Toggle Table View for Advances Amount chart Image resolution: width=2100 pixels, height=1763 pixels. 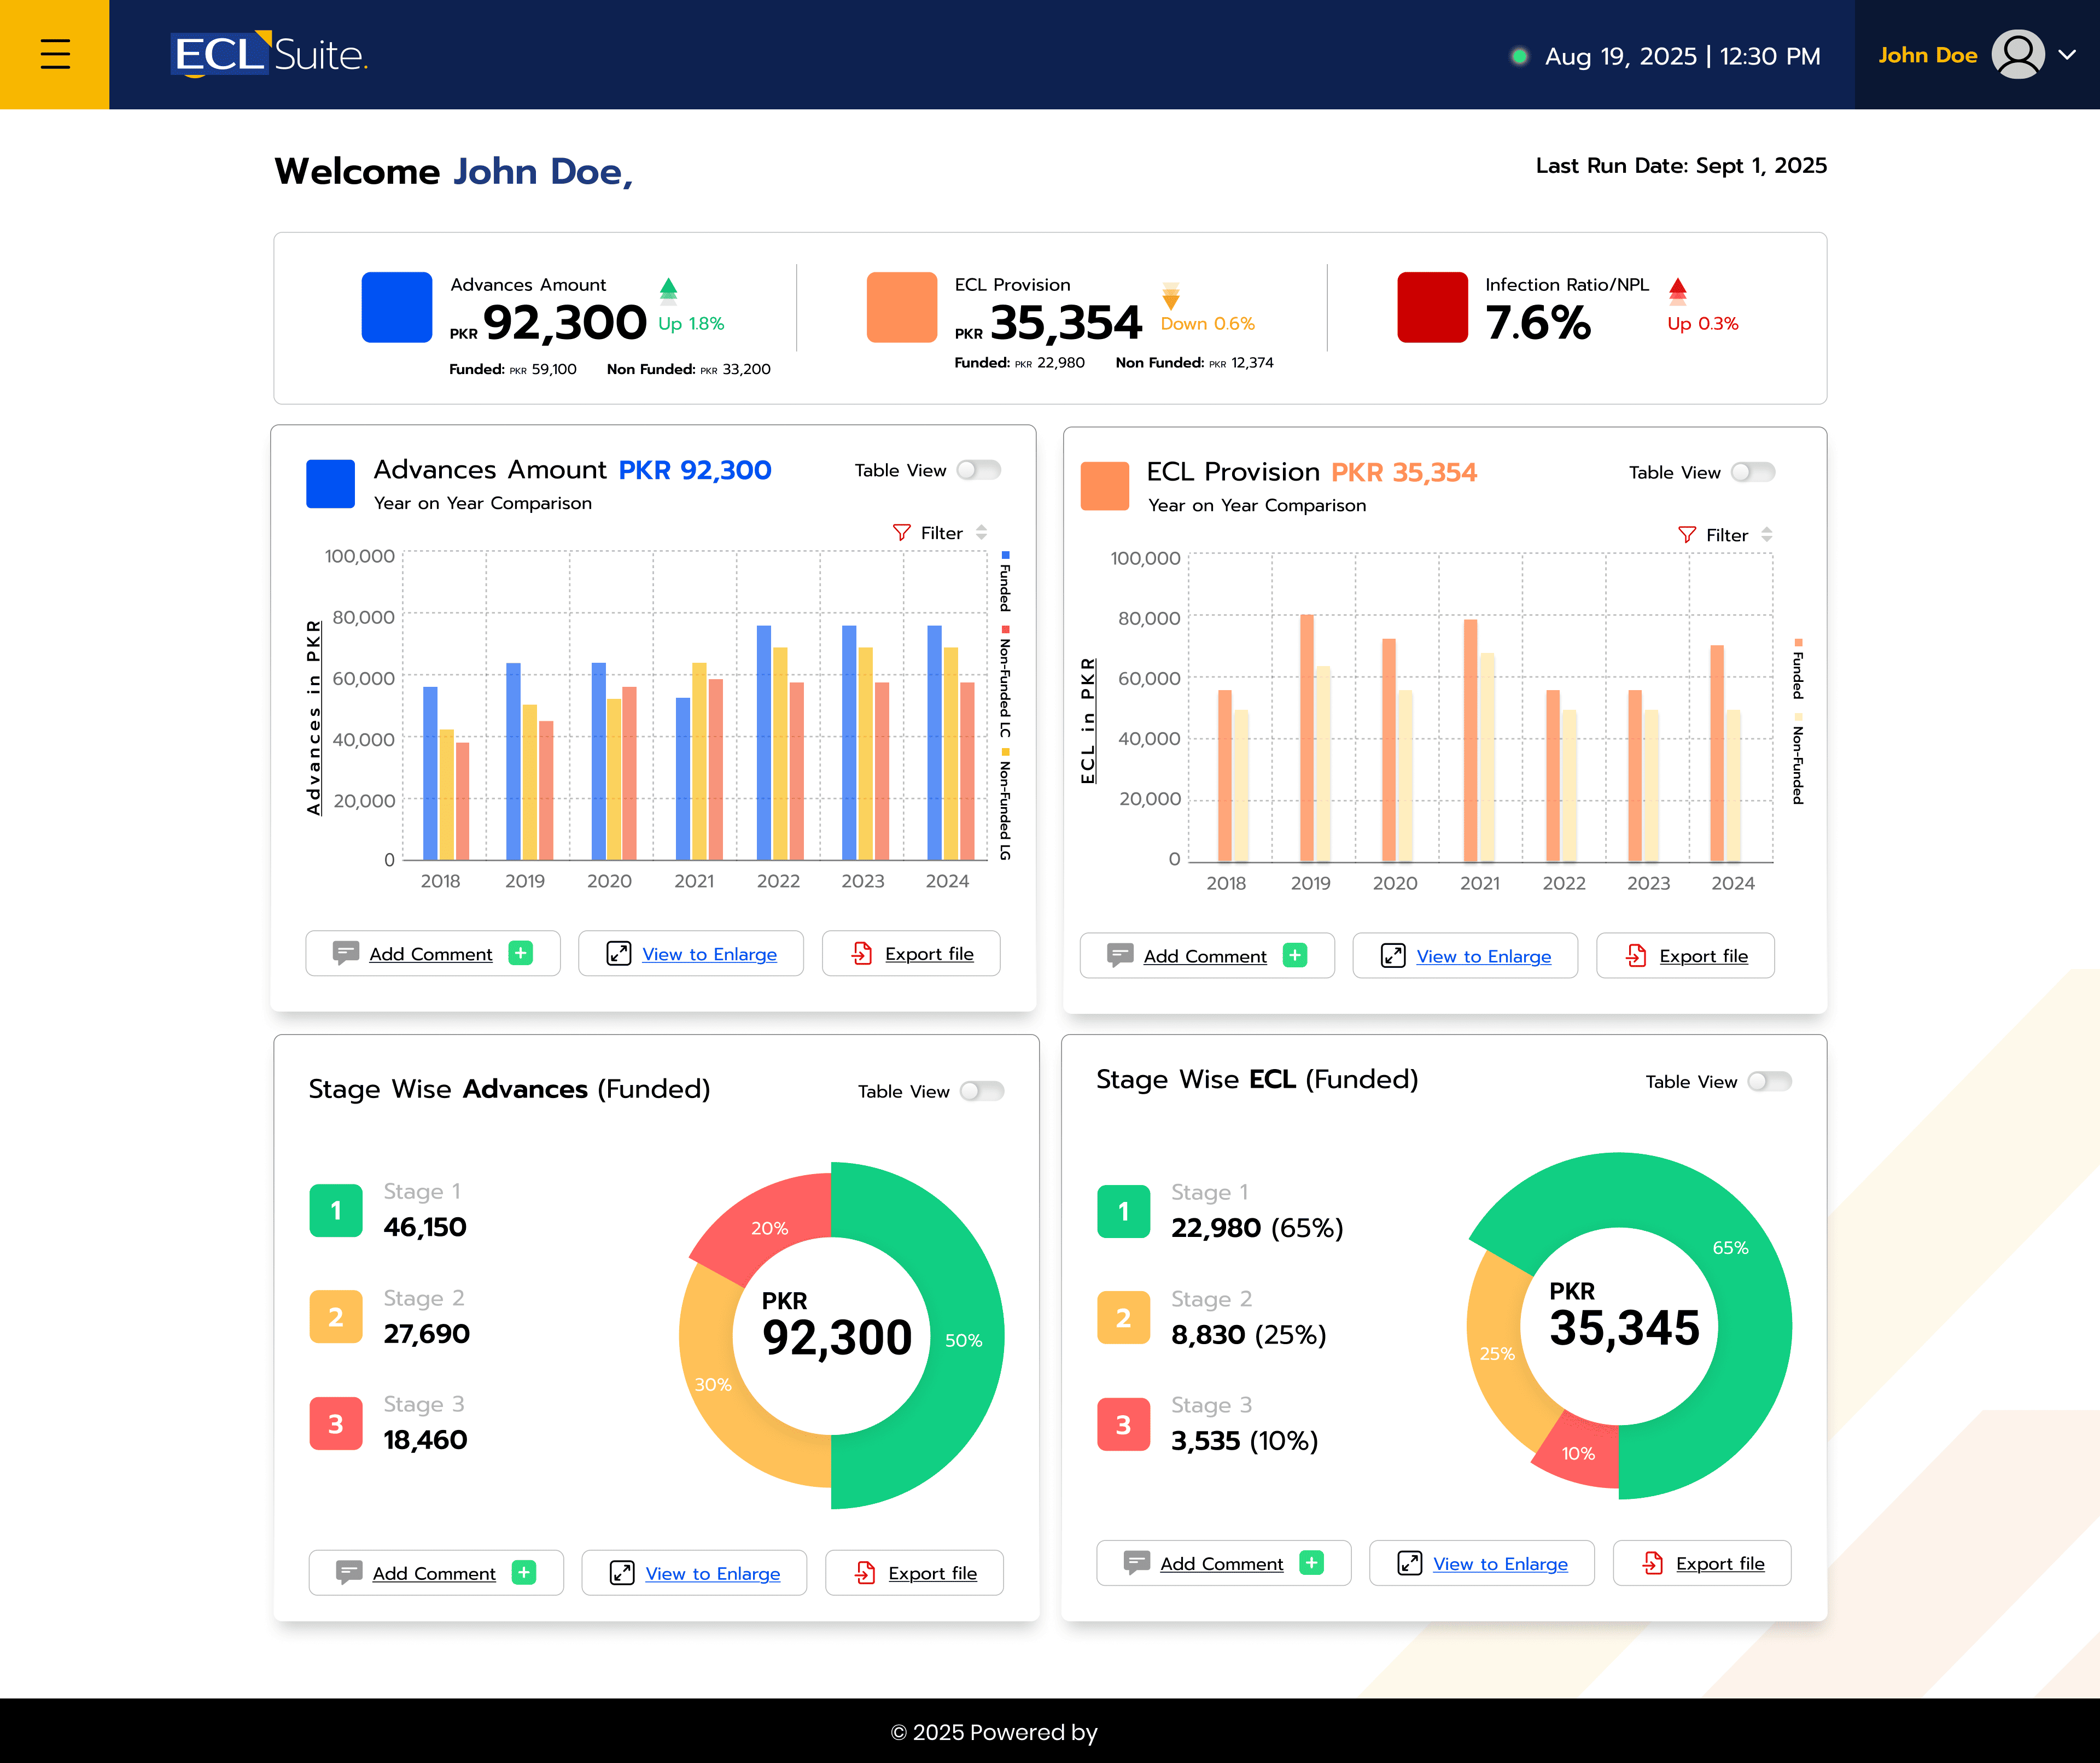coord(978,470)
